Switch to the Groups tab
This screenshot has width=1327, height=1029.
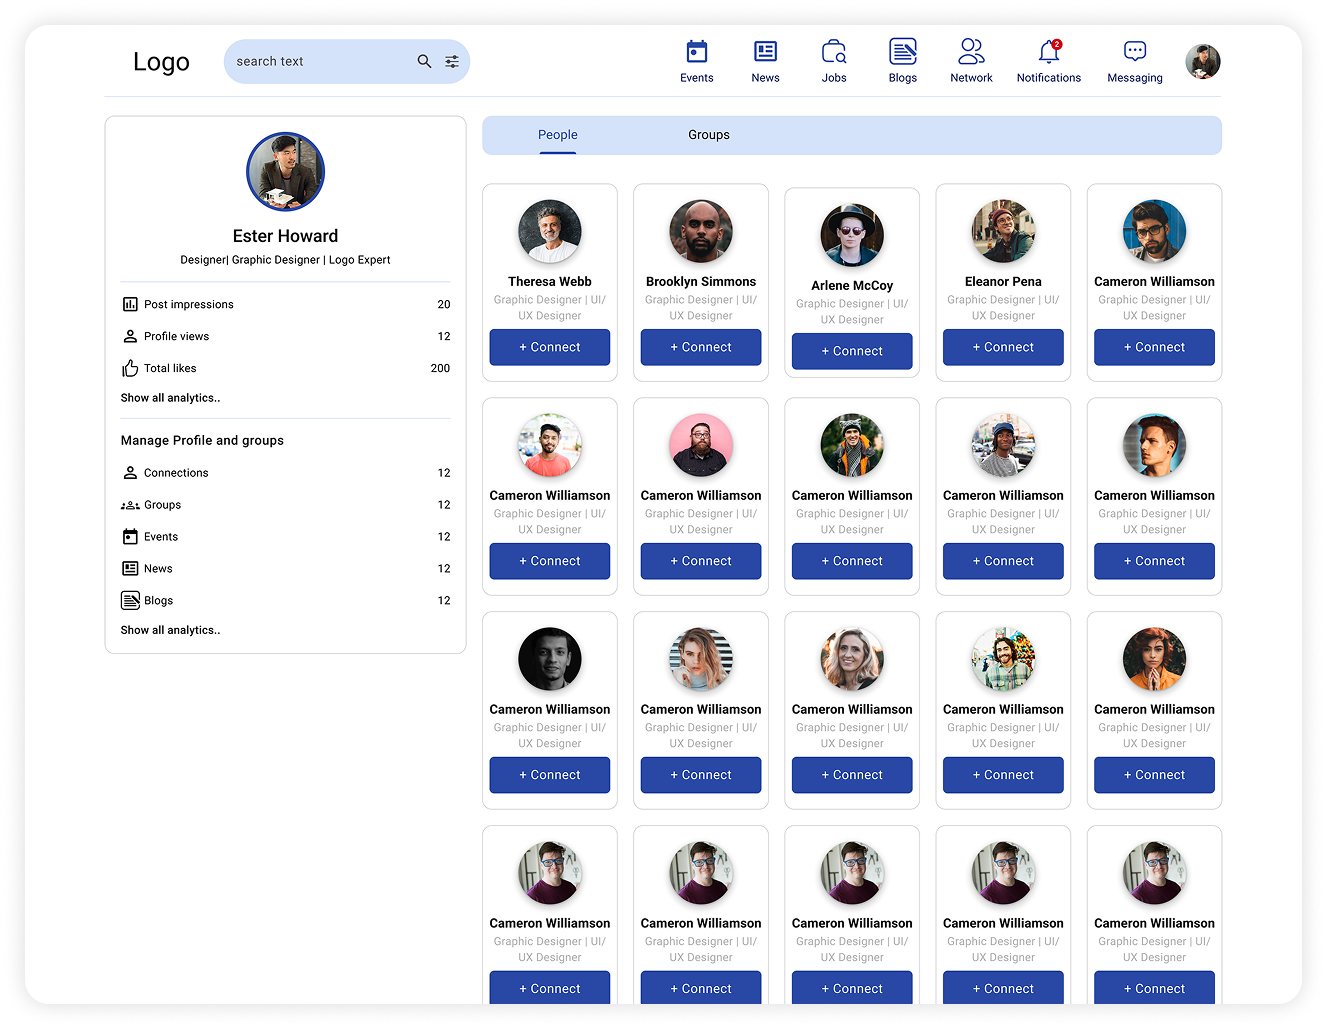point(709,134)
